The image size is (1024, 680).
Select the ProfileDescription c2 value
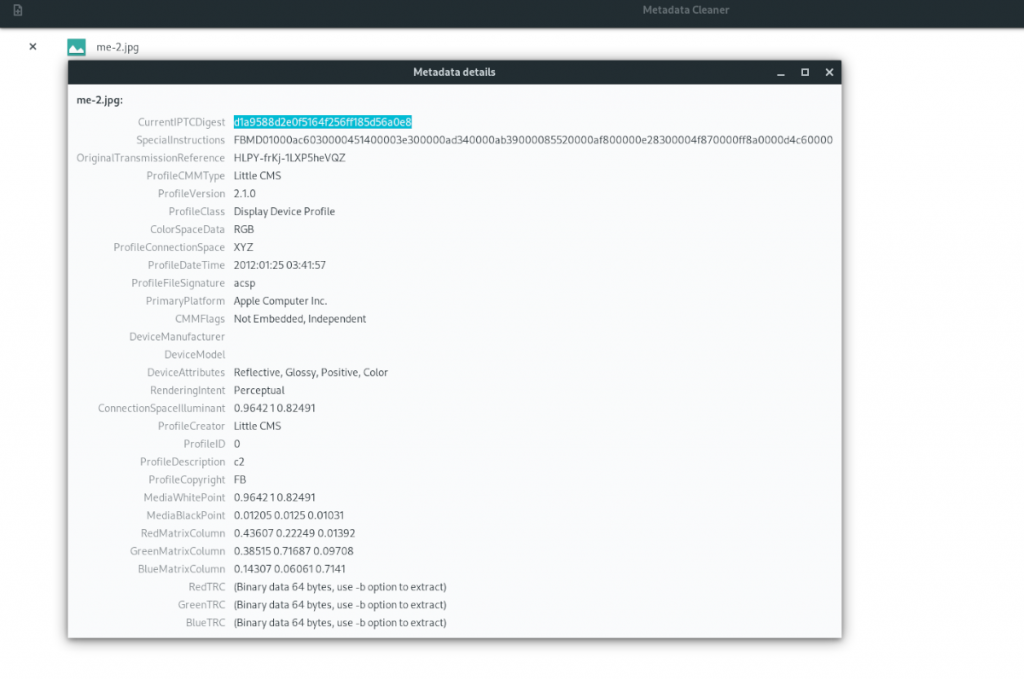pos(239,461)
